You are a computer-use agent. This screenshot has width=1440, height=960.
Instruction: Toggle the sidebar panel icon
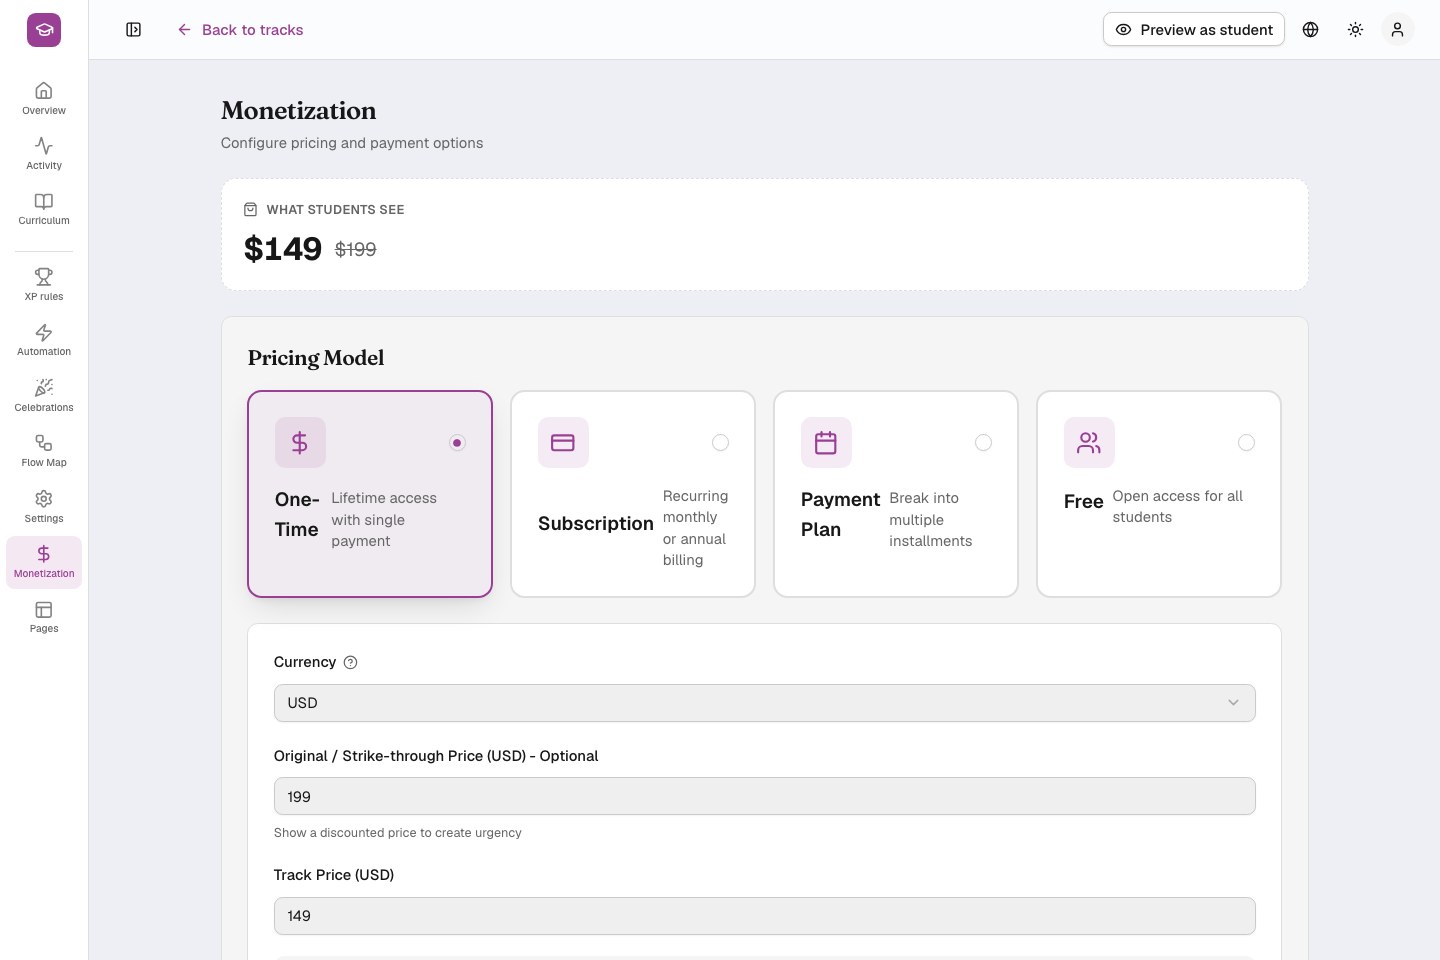(134, 30)
